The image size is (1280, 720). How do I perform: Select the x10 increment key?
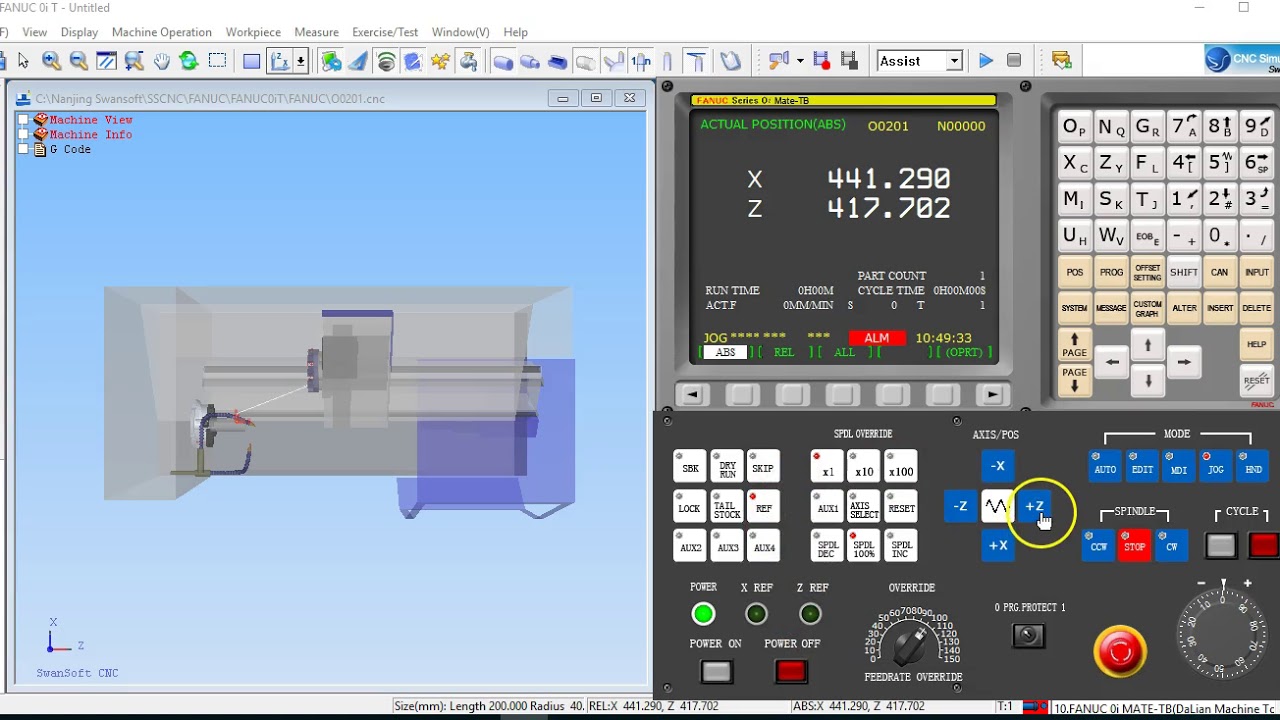(x=864, y=466)
